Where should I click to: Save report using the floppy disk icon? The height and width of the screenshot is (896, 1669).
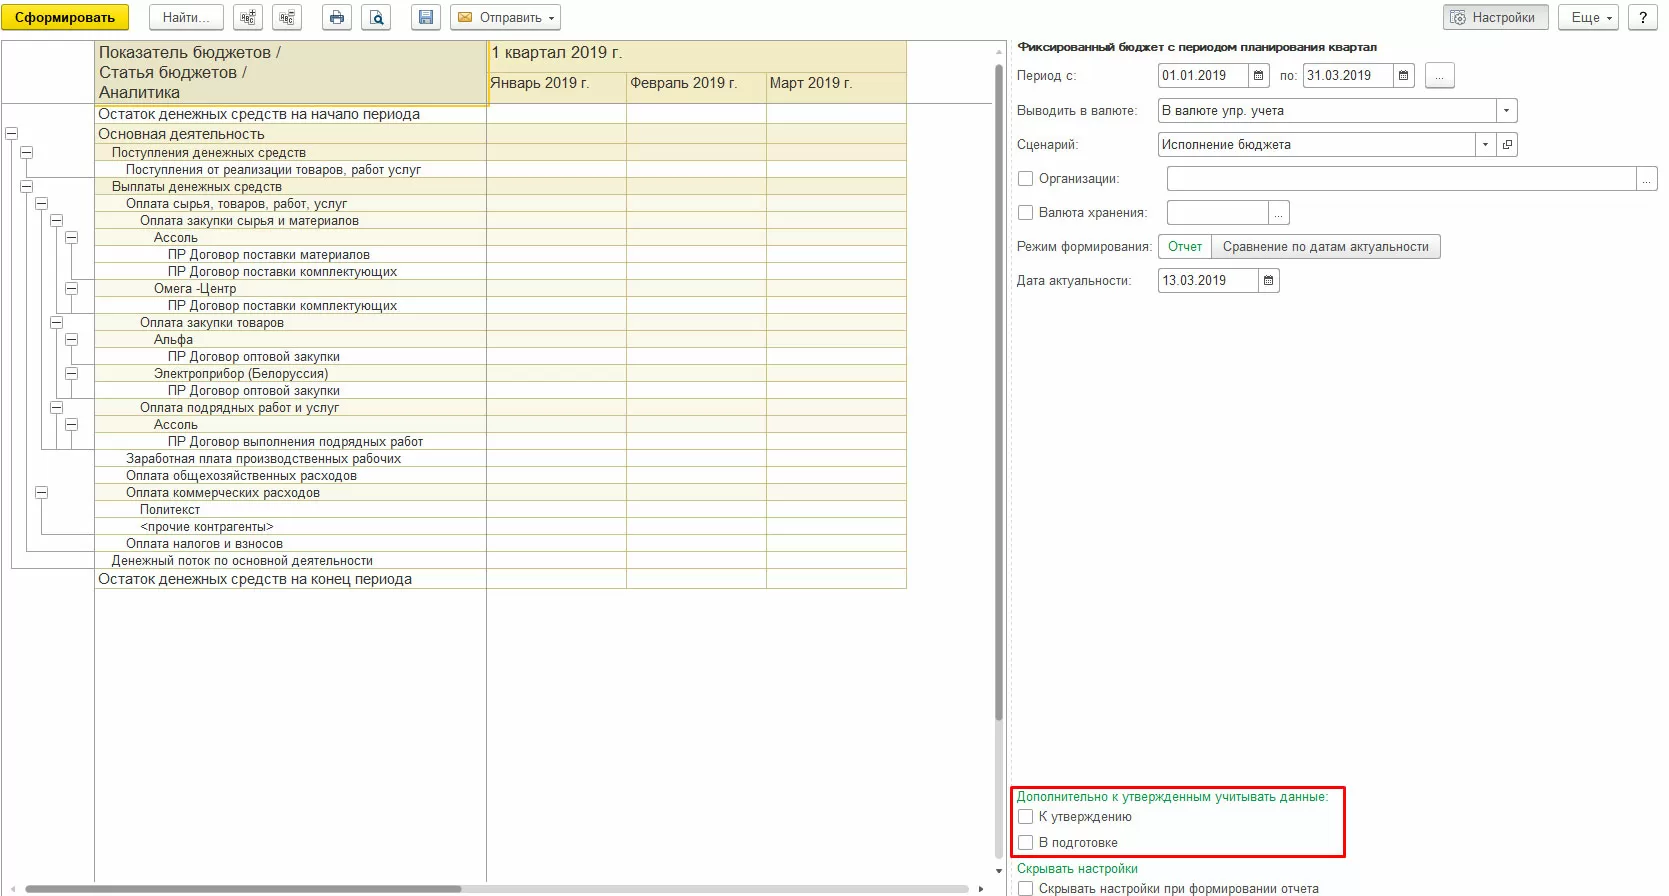[426, 17]
